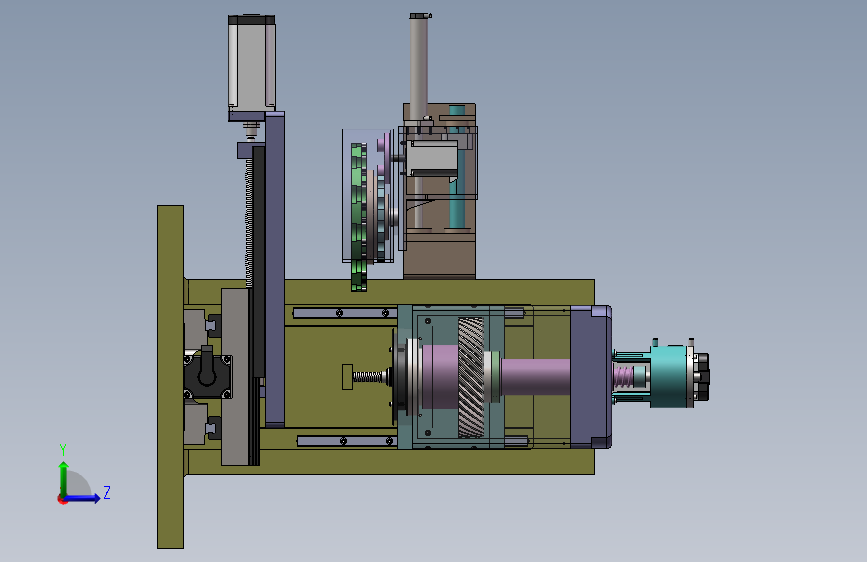Viewport: 867px width, 562px height.
Task: Select the helical gear on purple spindle
Action: pyautogui.click(x=471, y=377)
